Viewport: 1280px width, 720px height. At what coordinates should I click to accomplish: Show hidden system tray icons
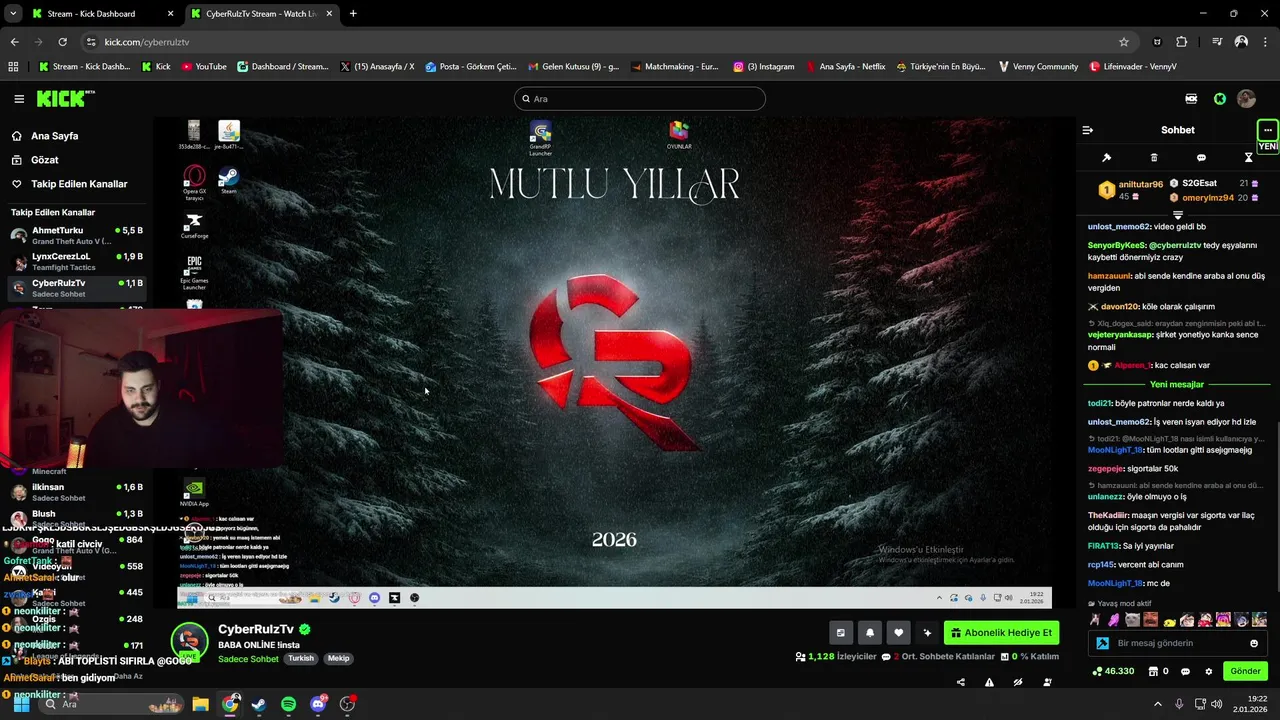coord(1158,704)
